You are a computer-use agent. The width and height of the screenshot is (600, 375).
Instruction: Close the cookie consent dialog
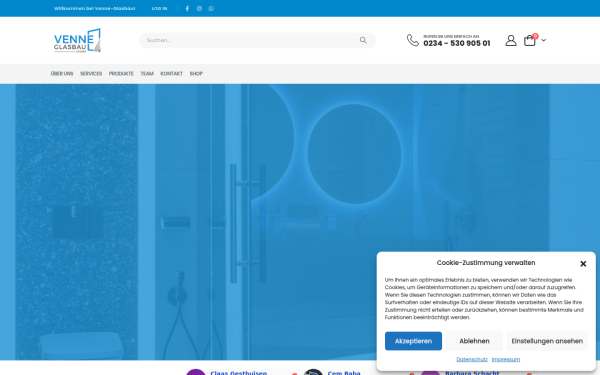tap(583, 264)
